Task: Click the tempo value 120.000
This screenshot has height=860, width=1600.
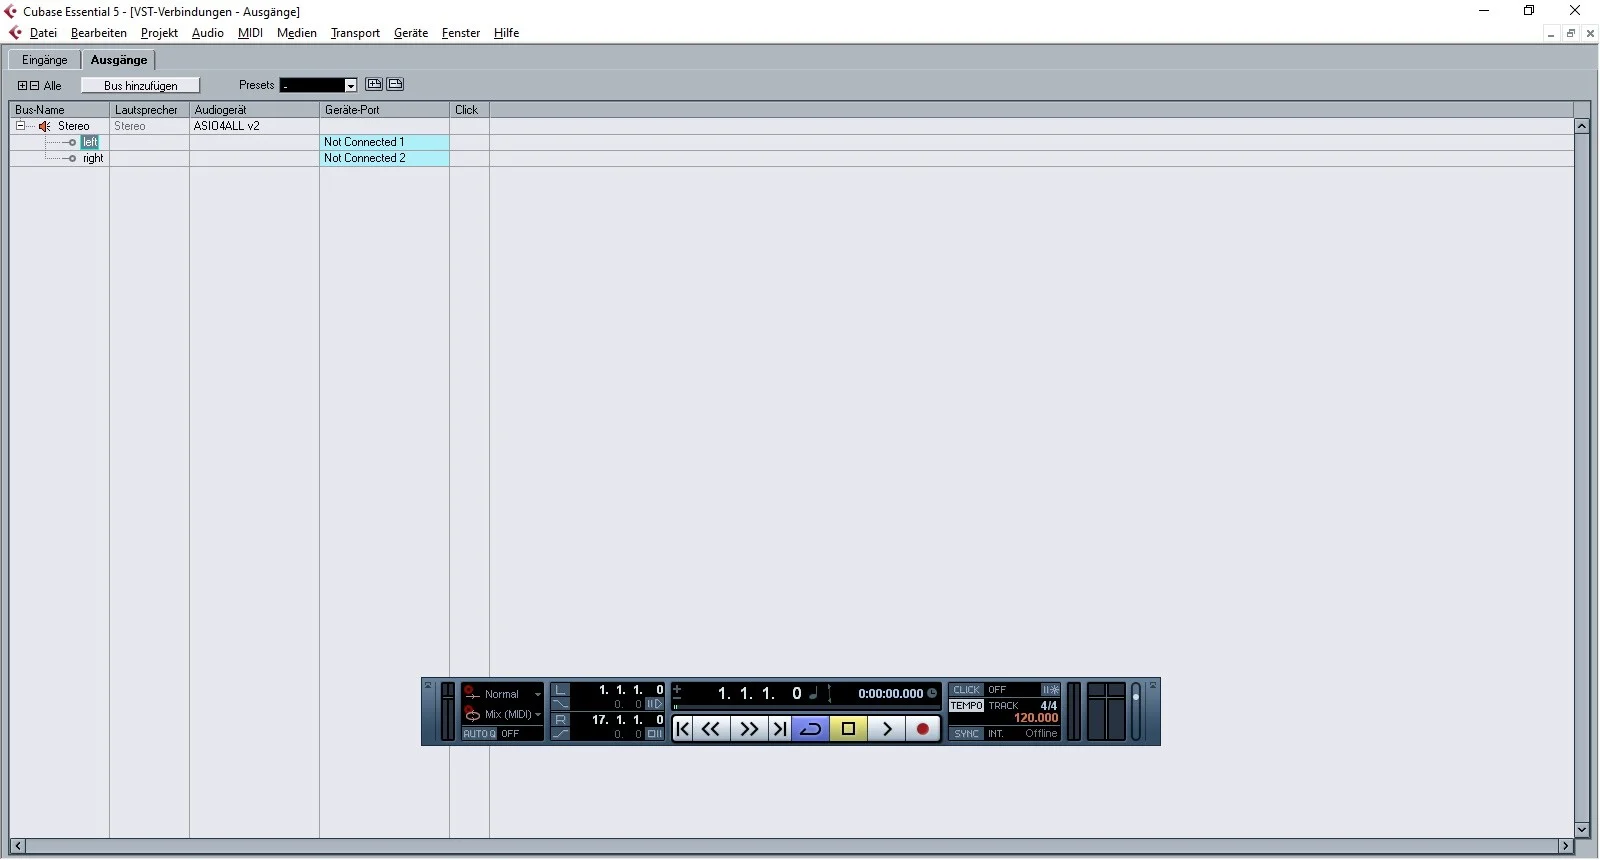Action: (x=1036, y=718)
